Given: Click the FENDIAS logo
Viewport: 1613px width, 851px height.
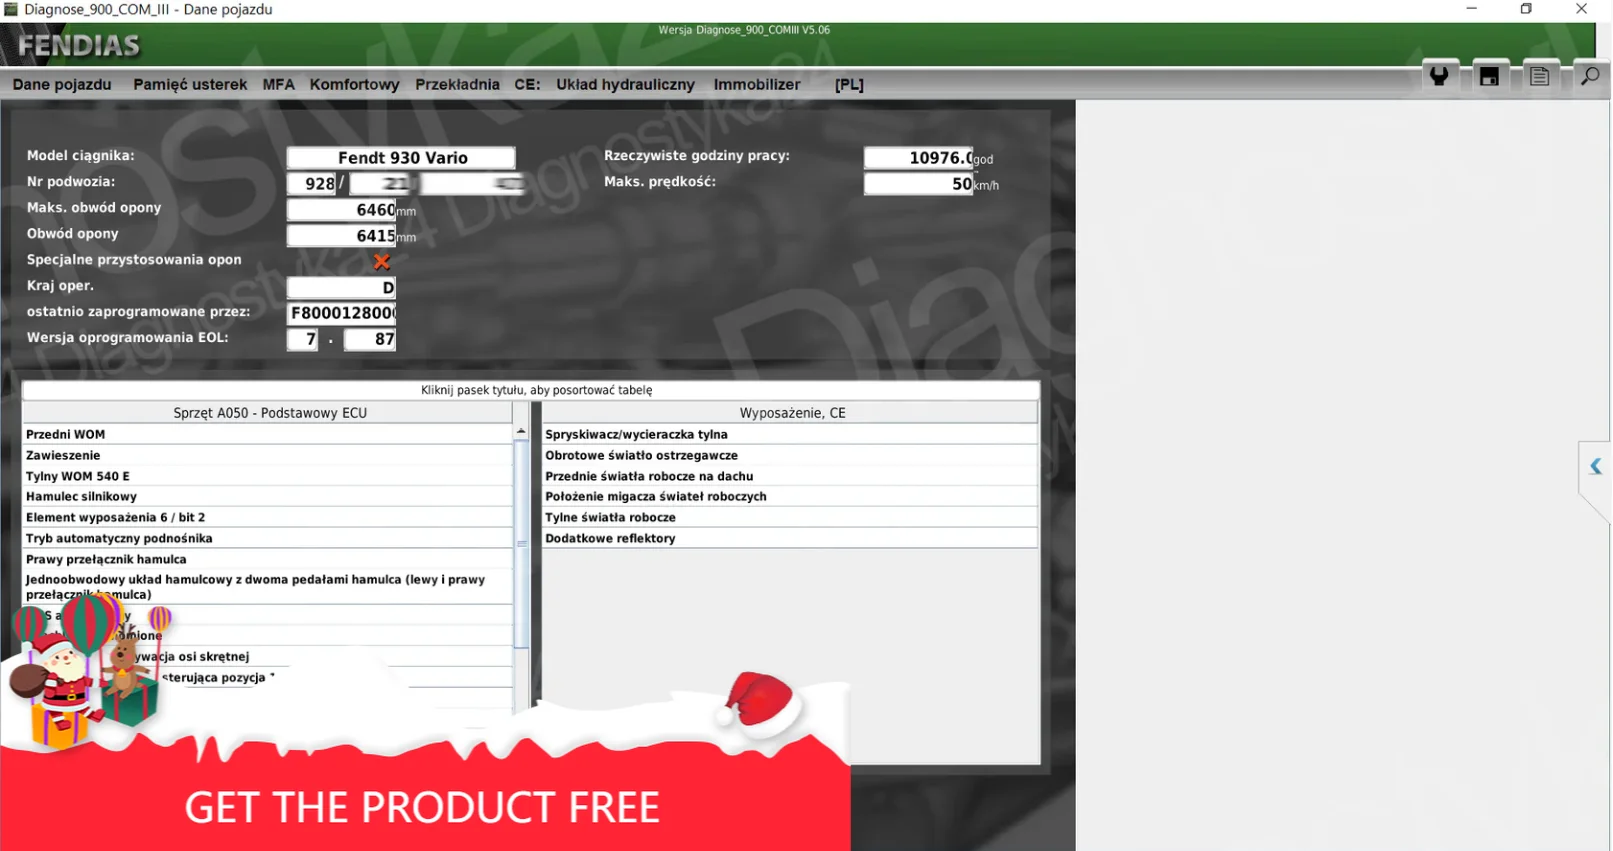Looking at the screenshot, I should point(79,46).
